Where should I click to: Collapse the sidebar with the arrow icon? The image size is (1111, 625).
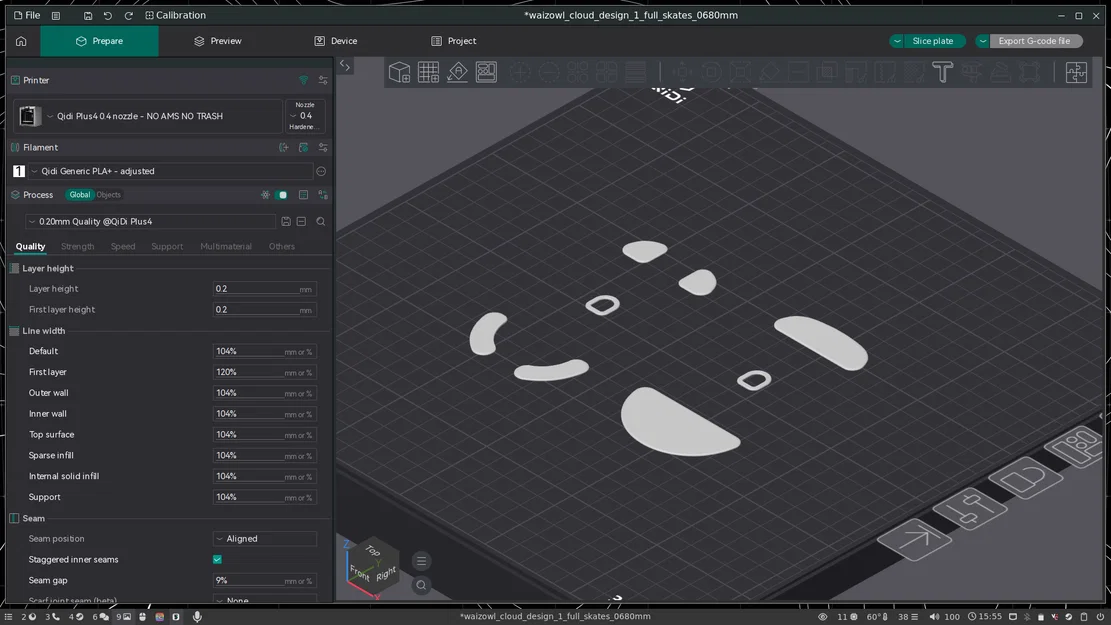pos(345,65)
